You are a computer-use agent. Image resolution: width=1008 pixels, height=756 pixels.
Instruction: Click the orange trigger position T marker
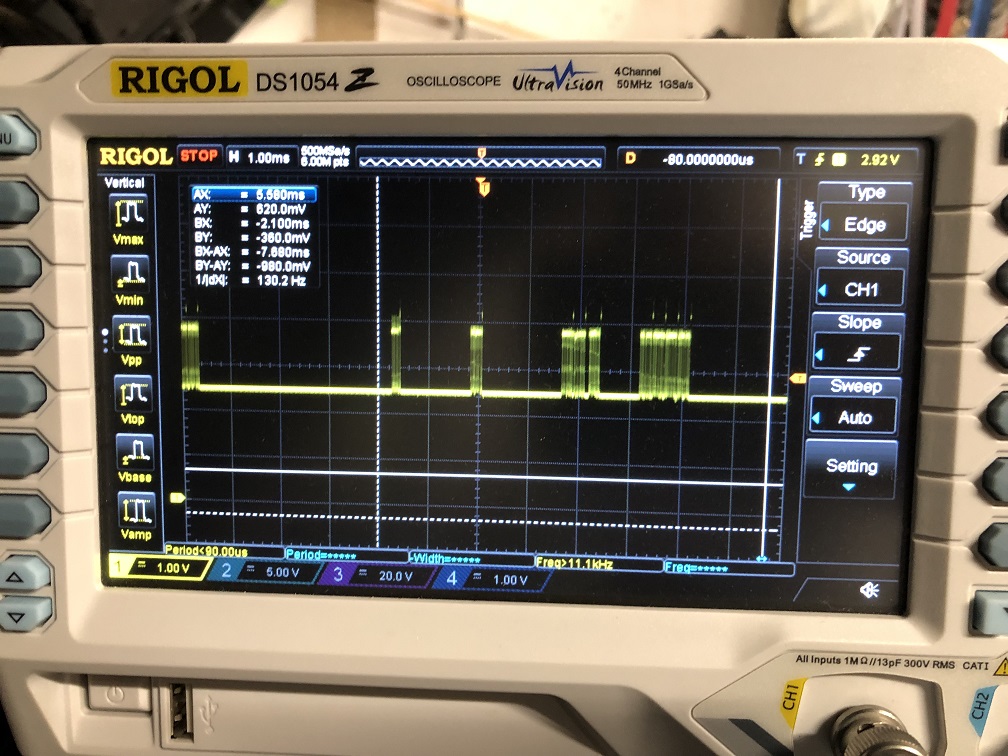click(x=483, y=187)
